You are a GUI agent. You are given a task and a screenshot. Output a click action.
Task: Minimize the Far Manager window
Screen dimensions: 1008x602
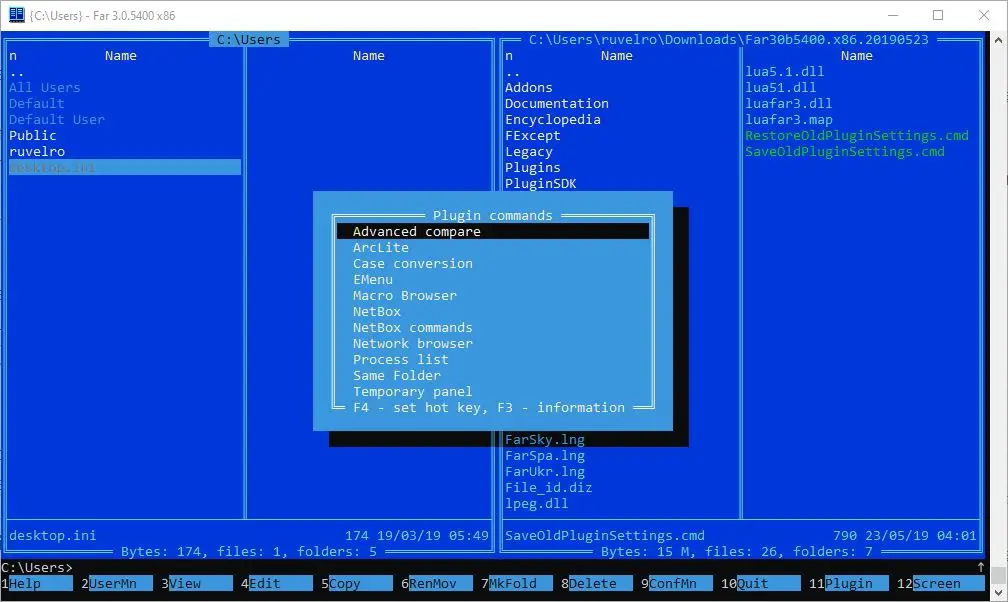coord(893,15)
